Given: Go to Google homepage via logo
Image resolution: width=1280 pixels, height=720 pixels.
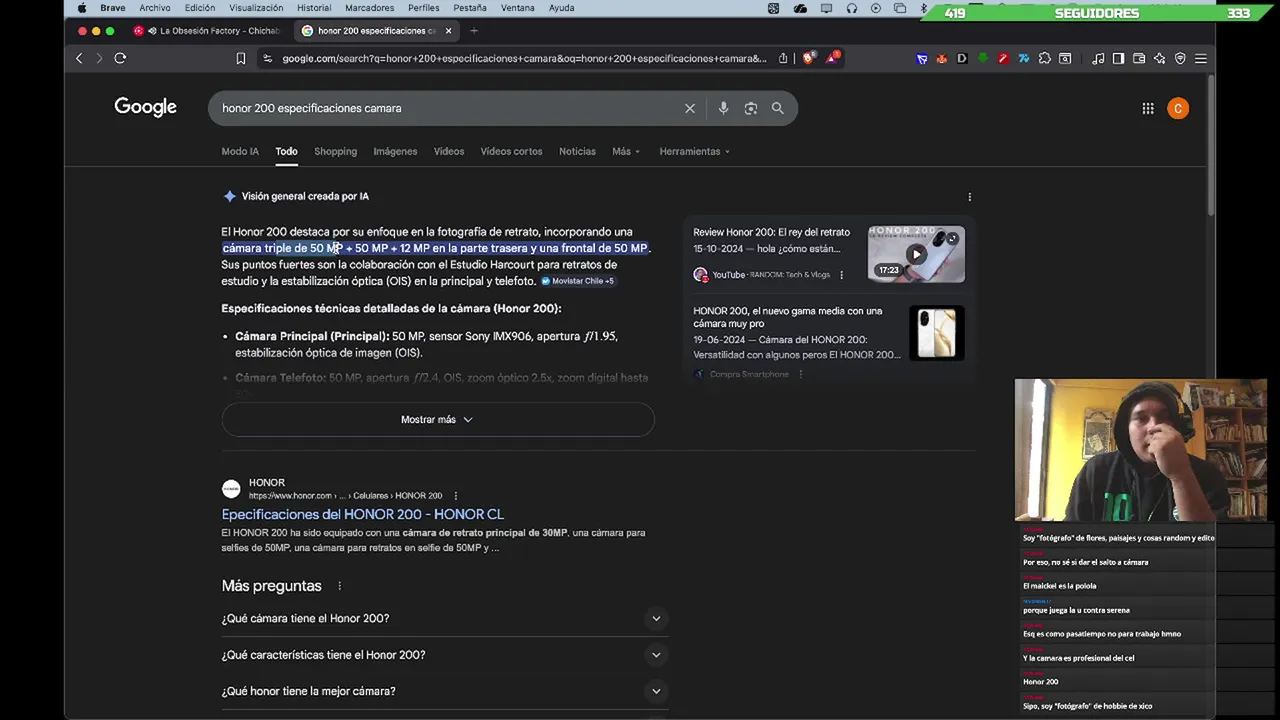Looking at the screenshot, I should click(145, 107).
